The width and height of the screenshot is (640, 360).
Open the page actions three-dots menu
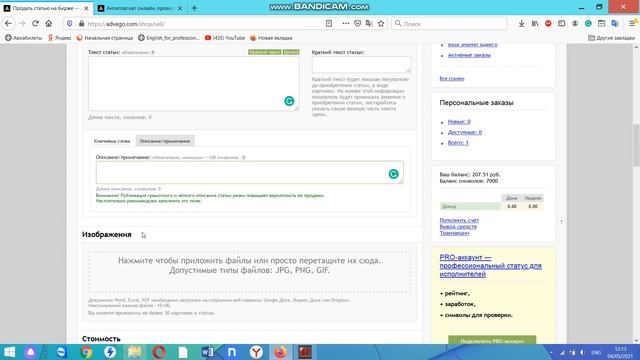(346, 24)
